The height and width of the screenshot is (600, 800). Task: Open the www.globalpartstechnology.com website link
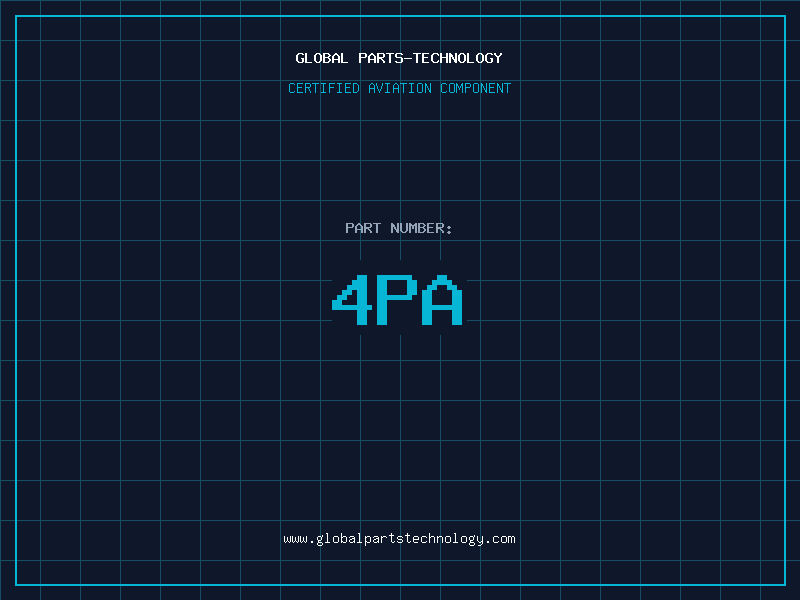399,539
